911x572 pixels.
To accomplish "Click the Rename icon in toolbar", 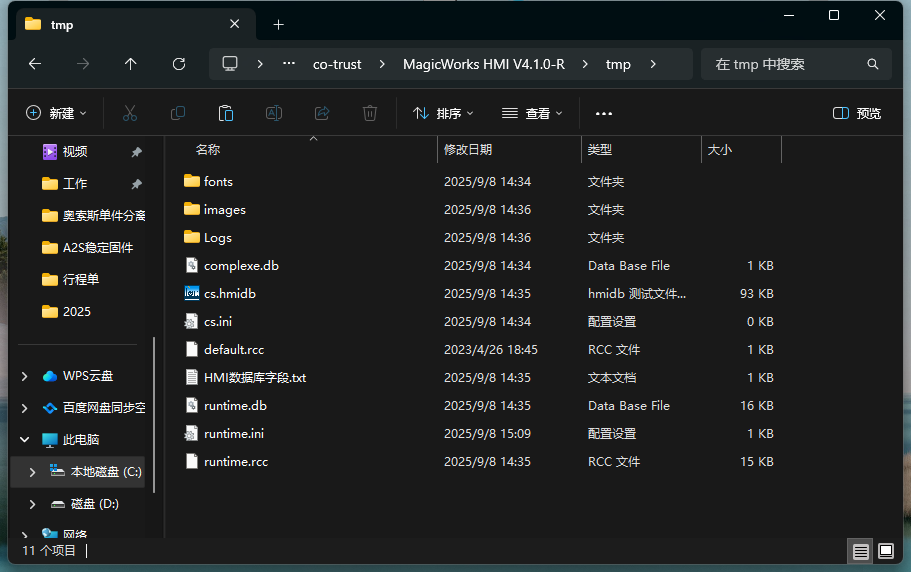I will (274, 113).
